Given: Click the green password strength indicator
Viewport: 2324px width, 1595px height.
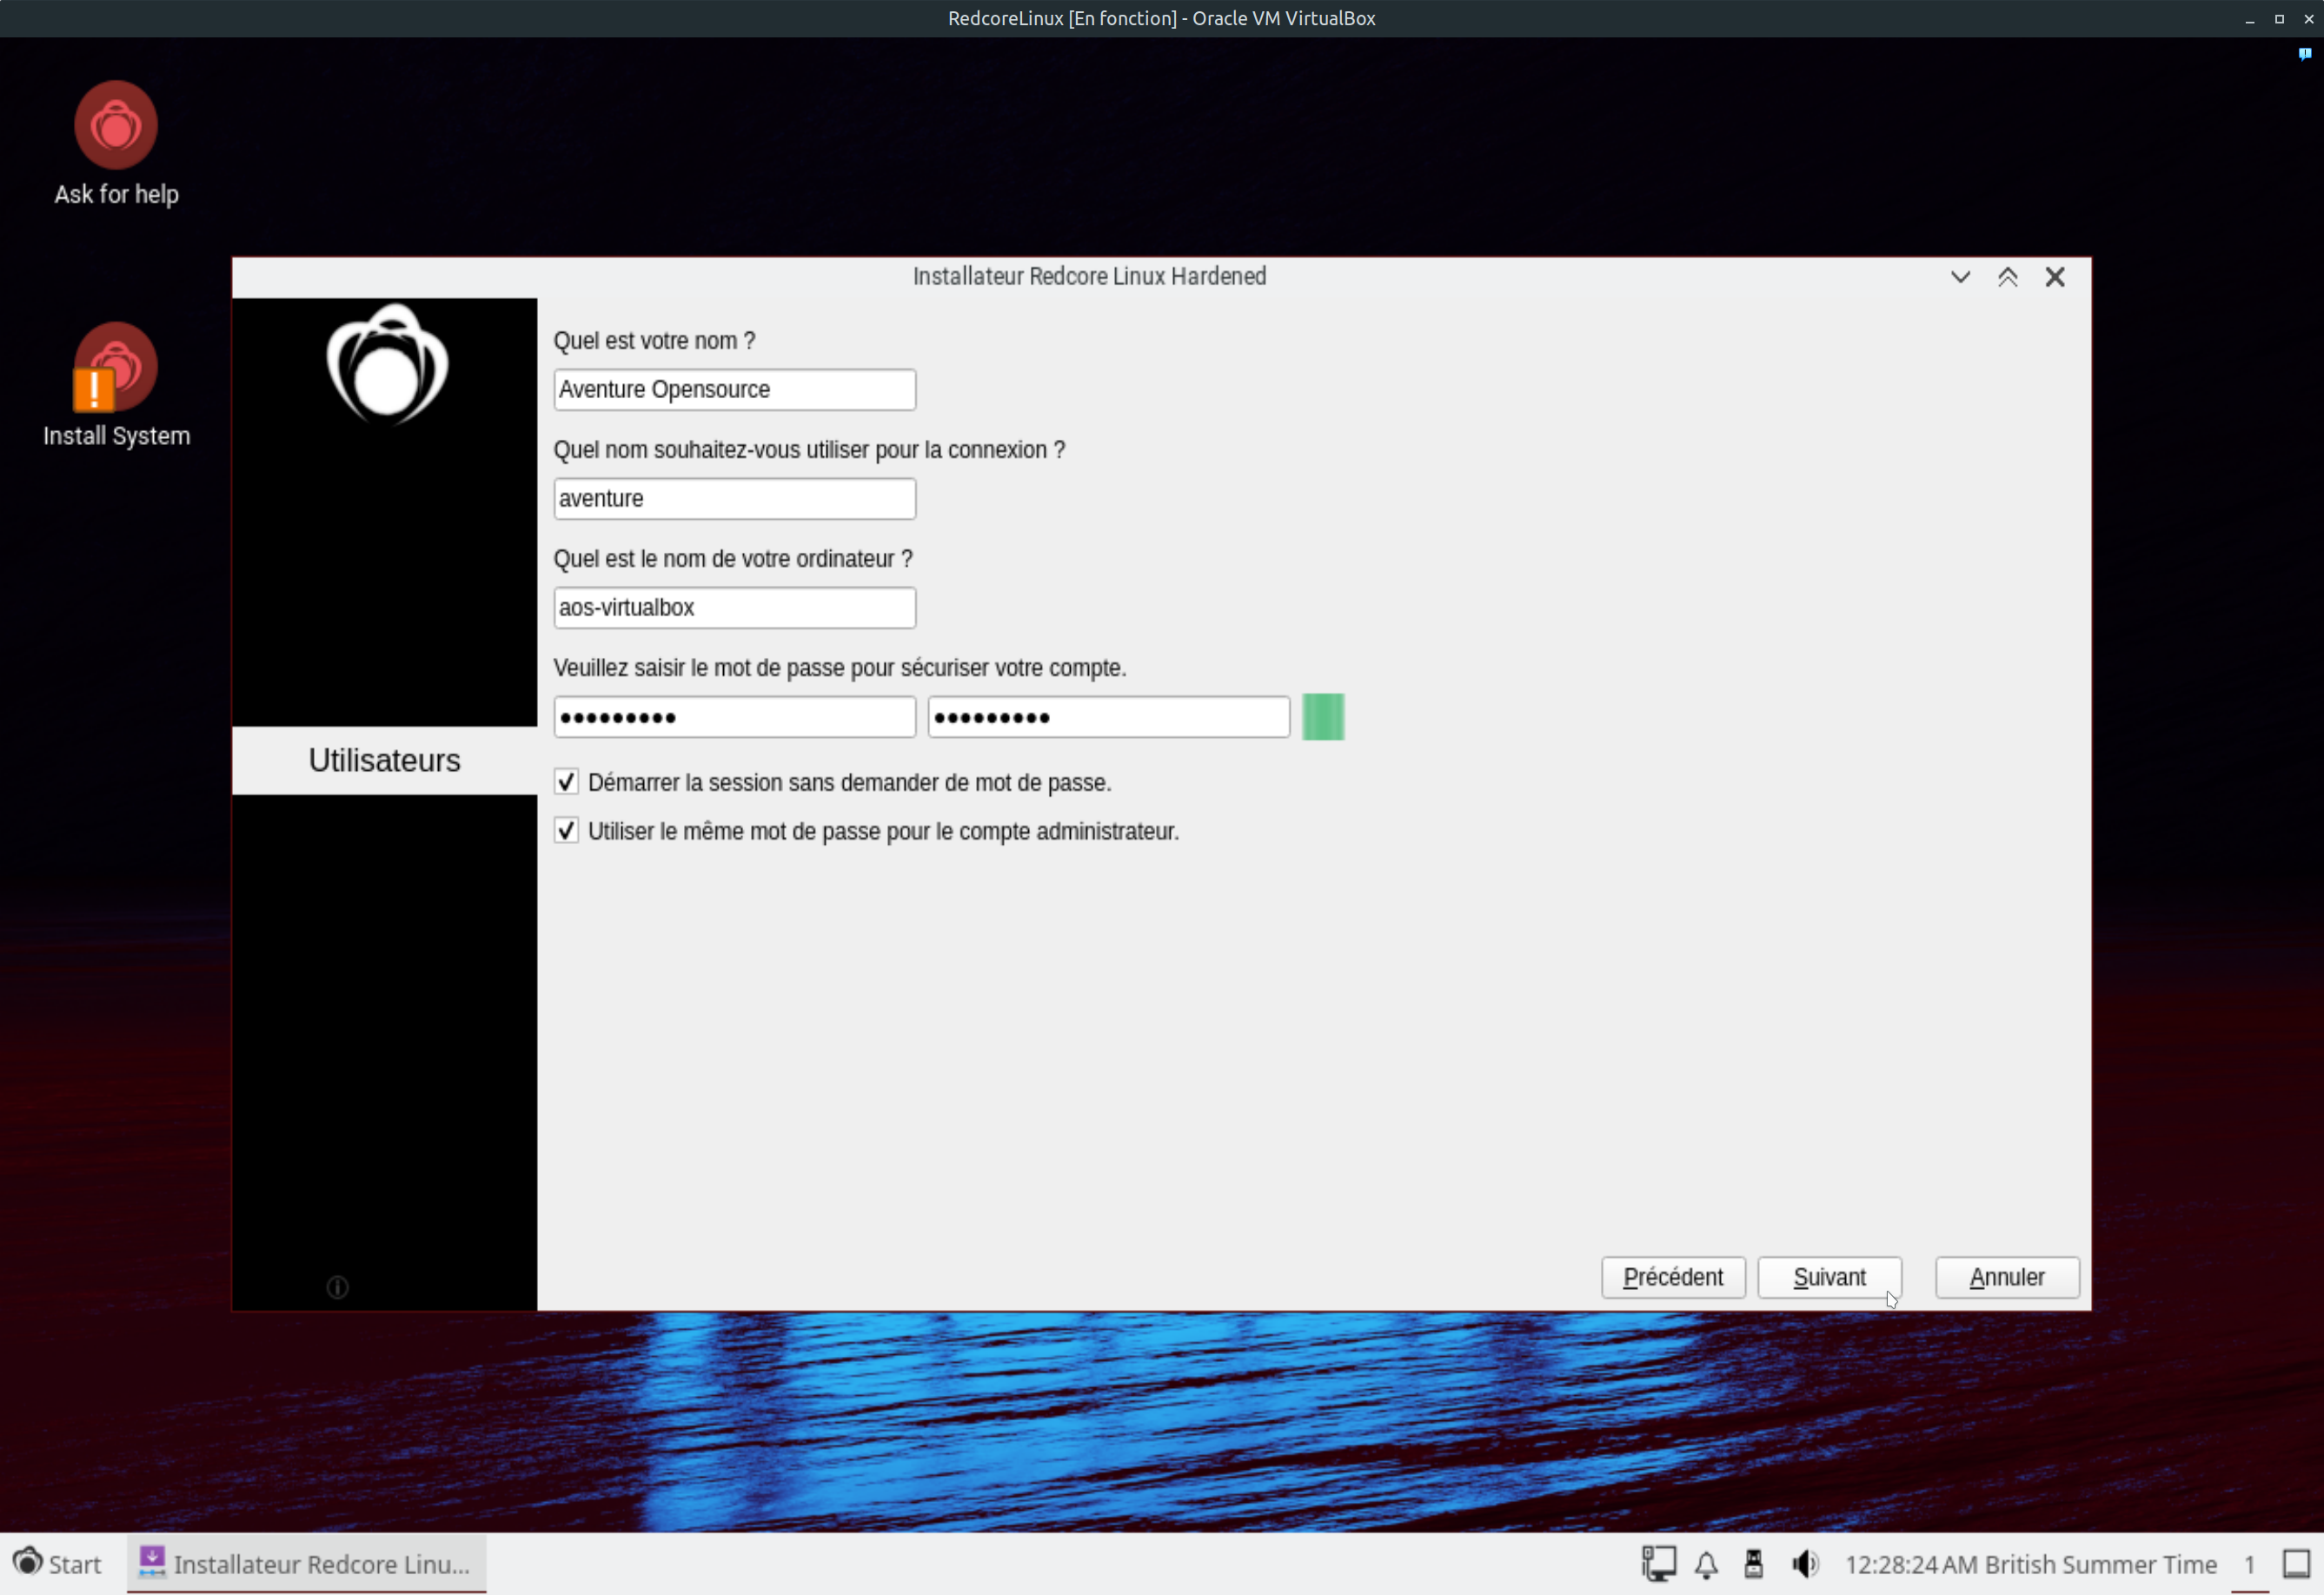Looking at the screenshot, I should coord(1323,717).
